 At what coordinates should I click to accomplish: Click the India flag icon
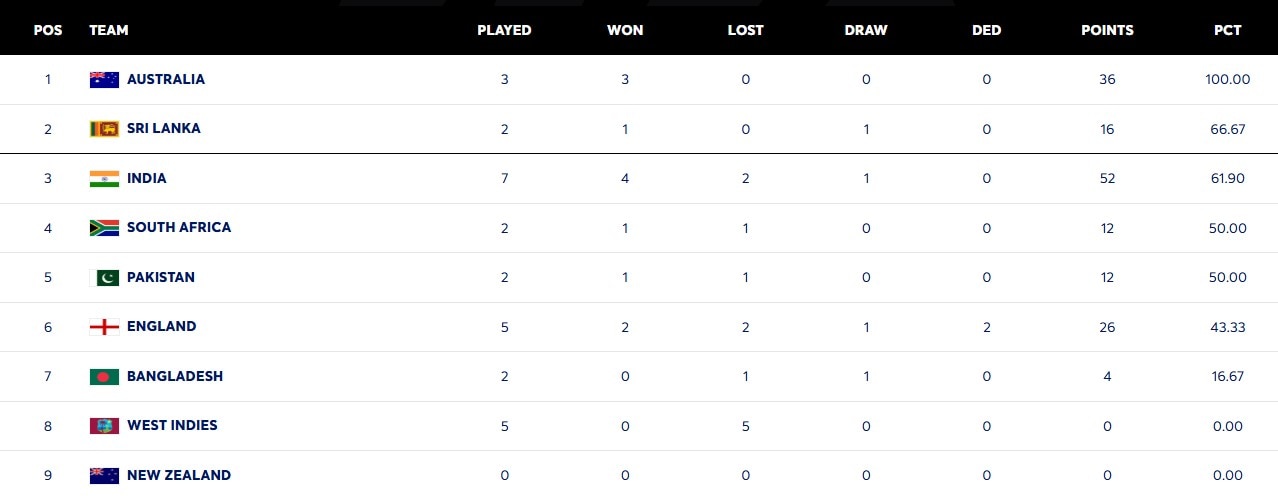(104, 179)
